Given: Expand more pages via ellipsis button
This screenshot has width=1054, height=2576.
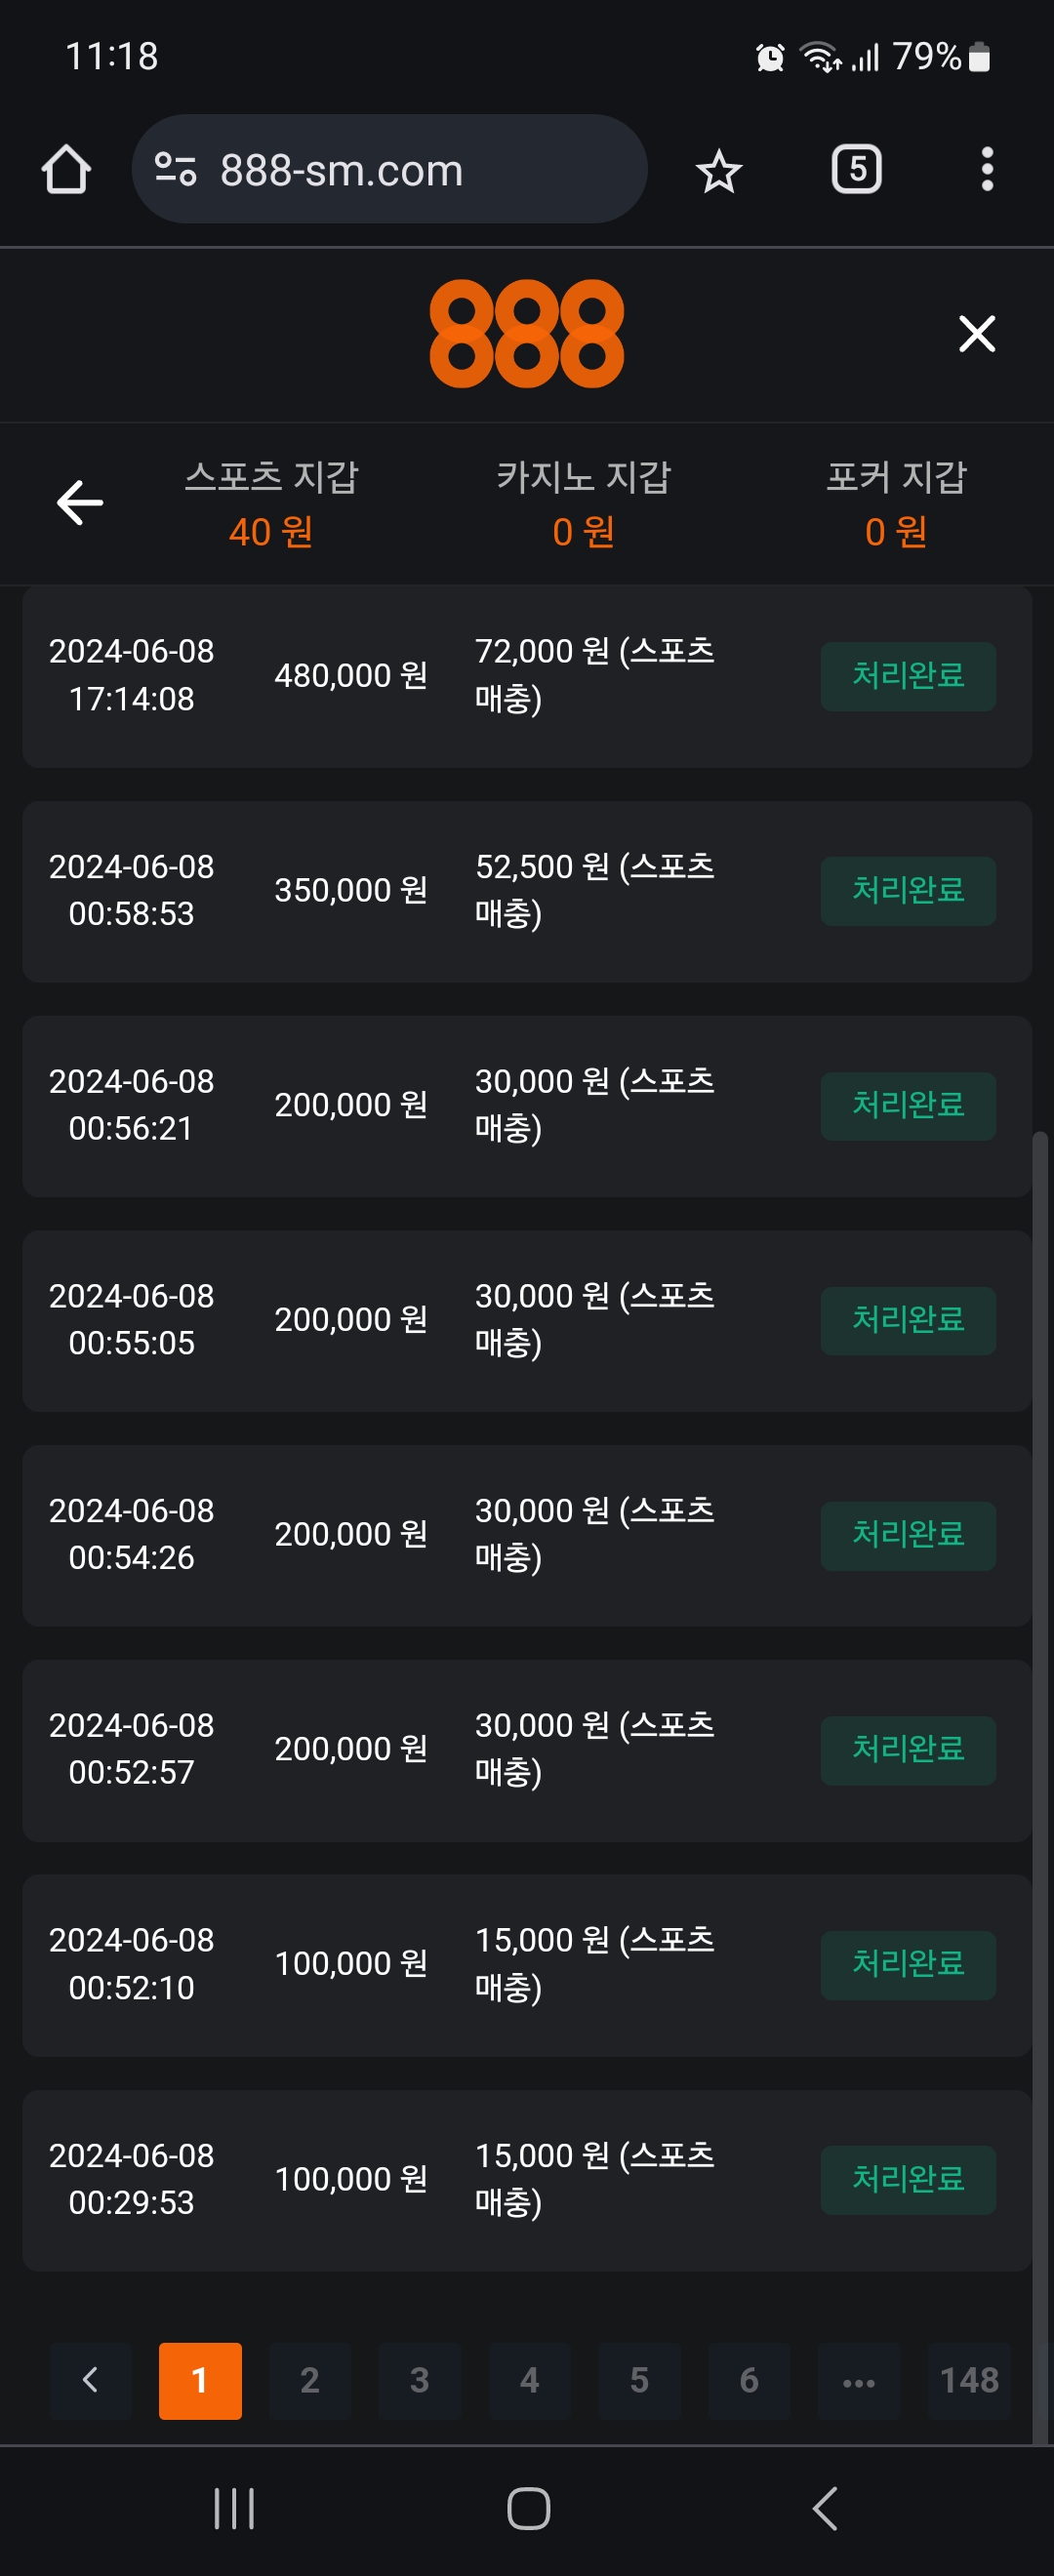Looking at the screenshot, I should coord(858,2380).
